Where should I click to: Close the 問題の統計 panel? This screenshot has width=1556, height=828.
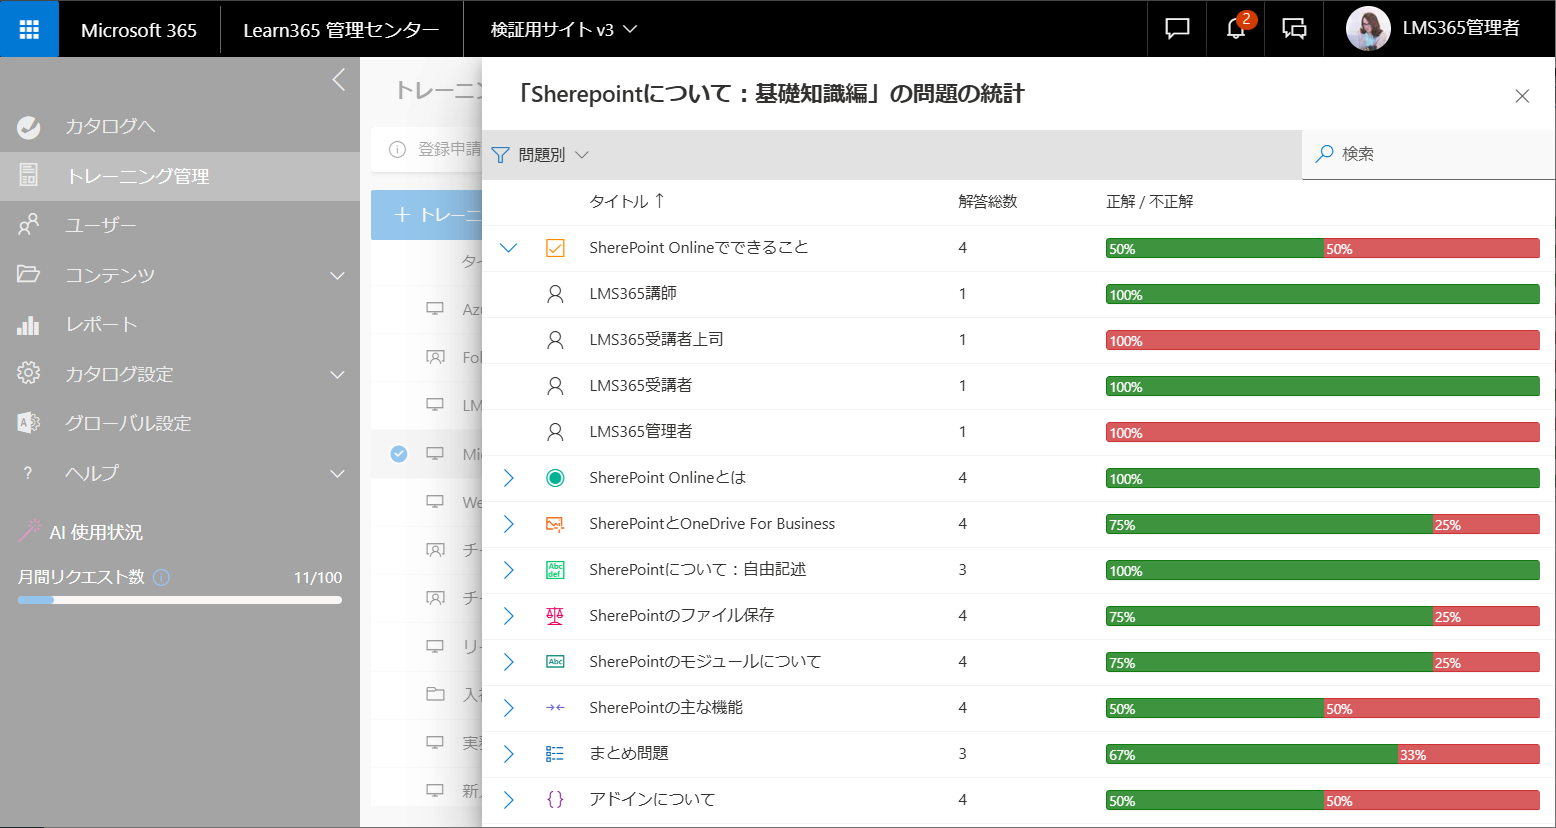click(1522, 96)
